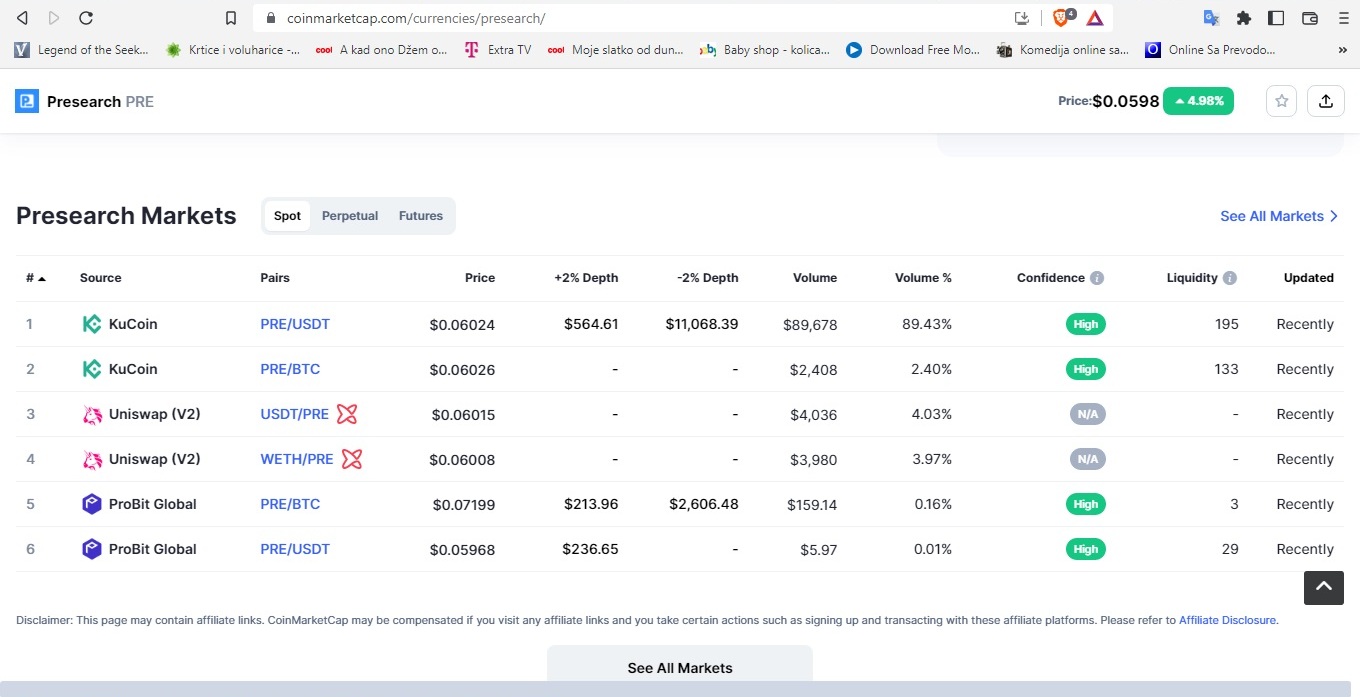The image size is (1360, 697).
Task: Open the USDT/PRE pair link
Action: (x=294, y=414)
